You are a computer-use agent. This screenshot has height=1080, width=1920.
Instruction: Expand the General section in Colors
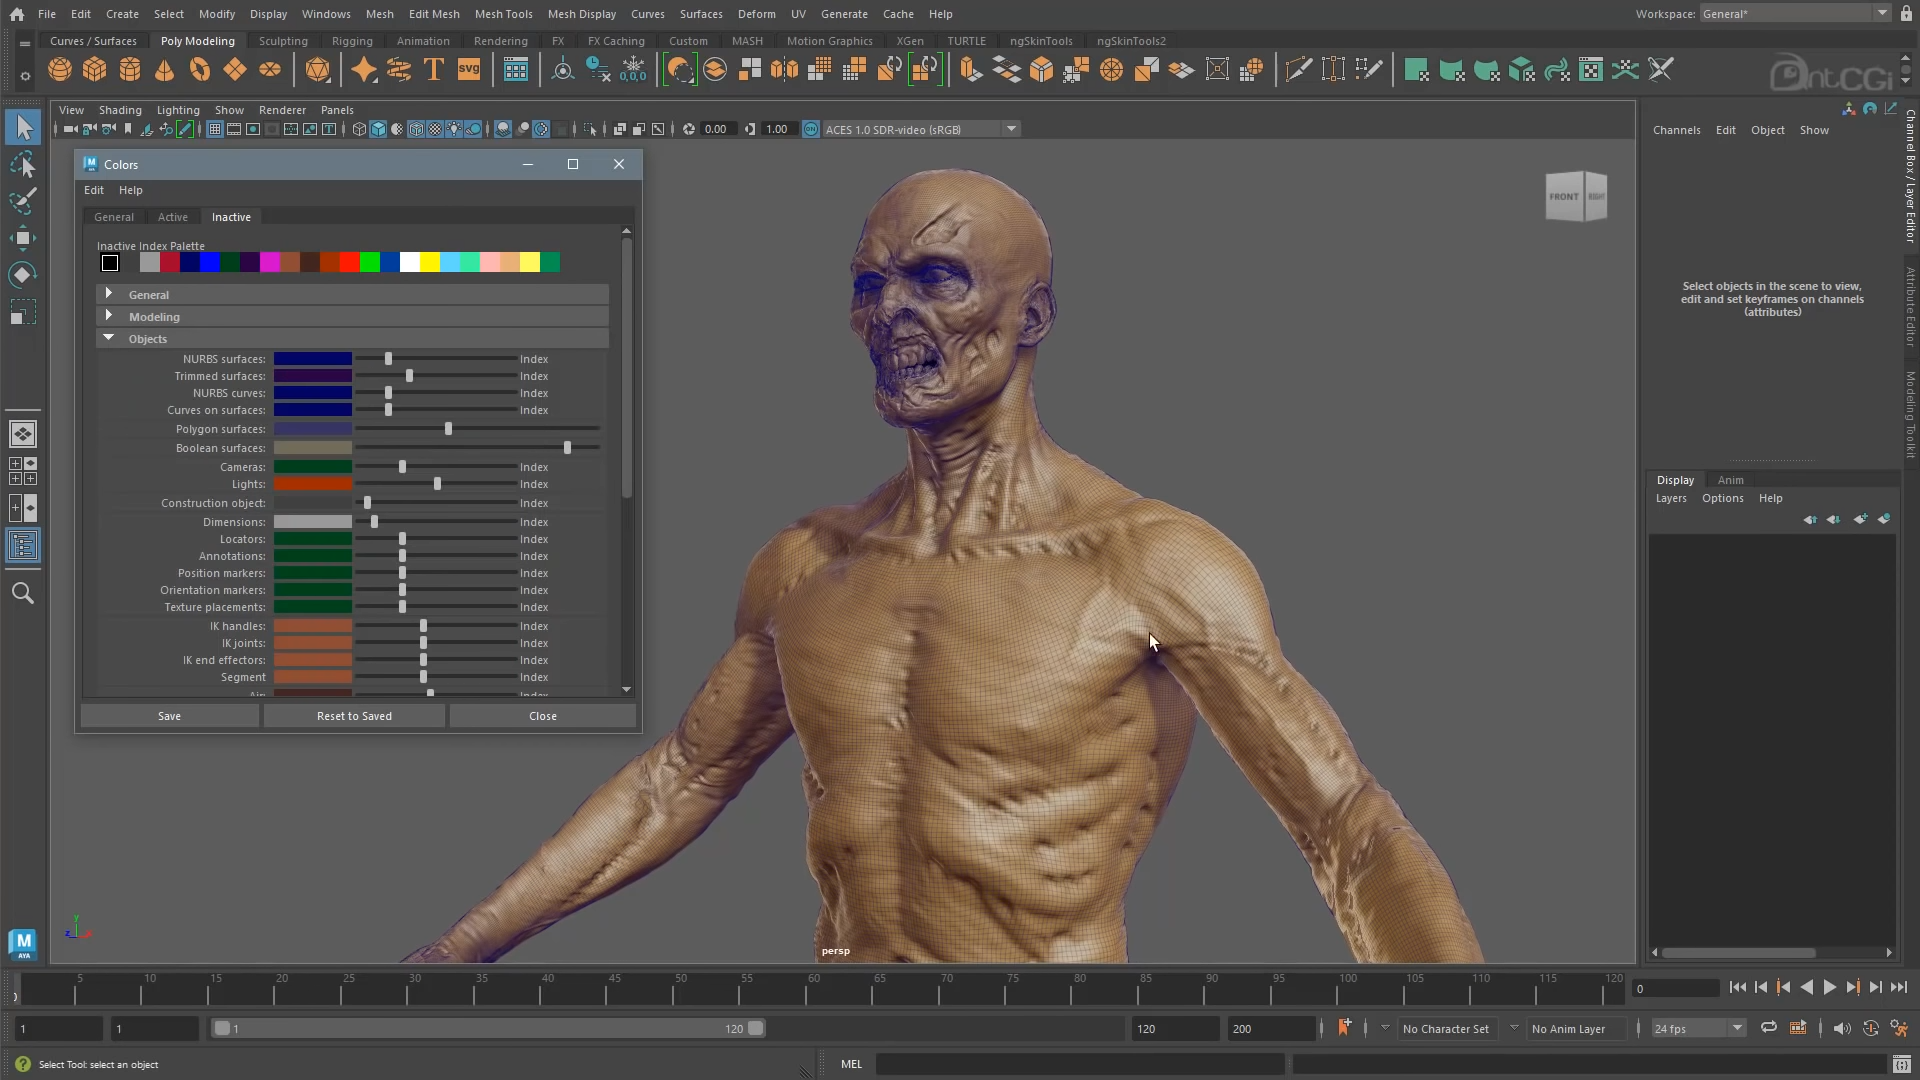(x=108, y=294)
